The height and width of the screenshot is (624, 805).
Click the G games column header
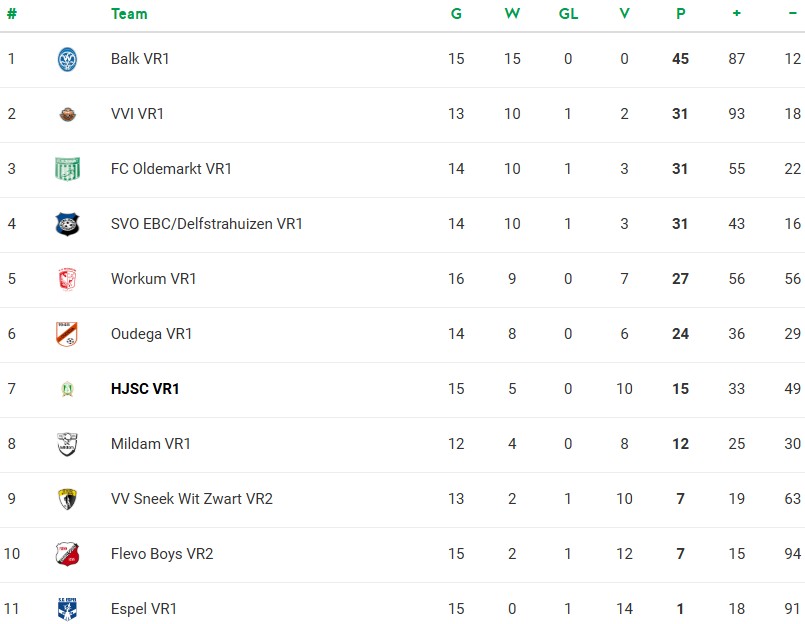coord(456,14)
